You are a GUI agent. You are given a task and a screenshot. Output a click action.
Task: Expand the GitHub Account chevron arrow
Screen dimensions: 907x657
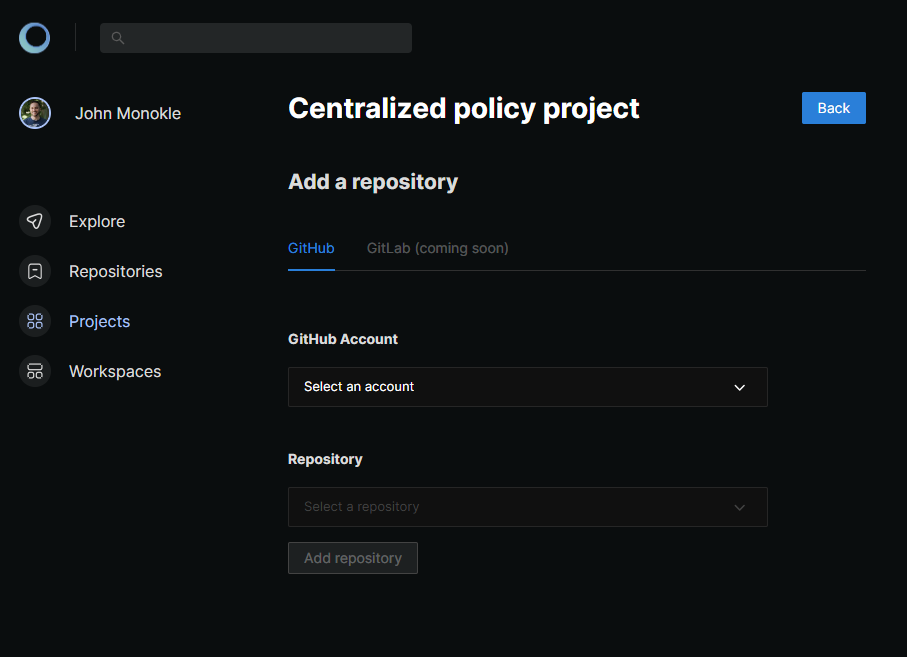coord(740,387)
